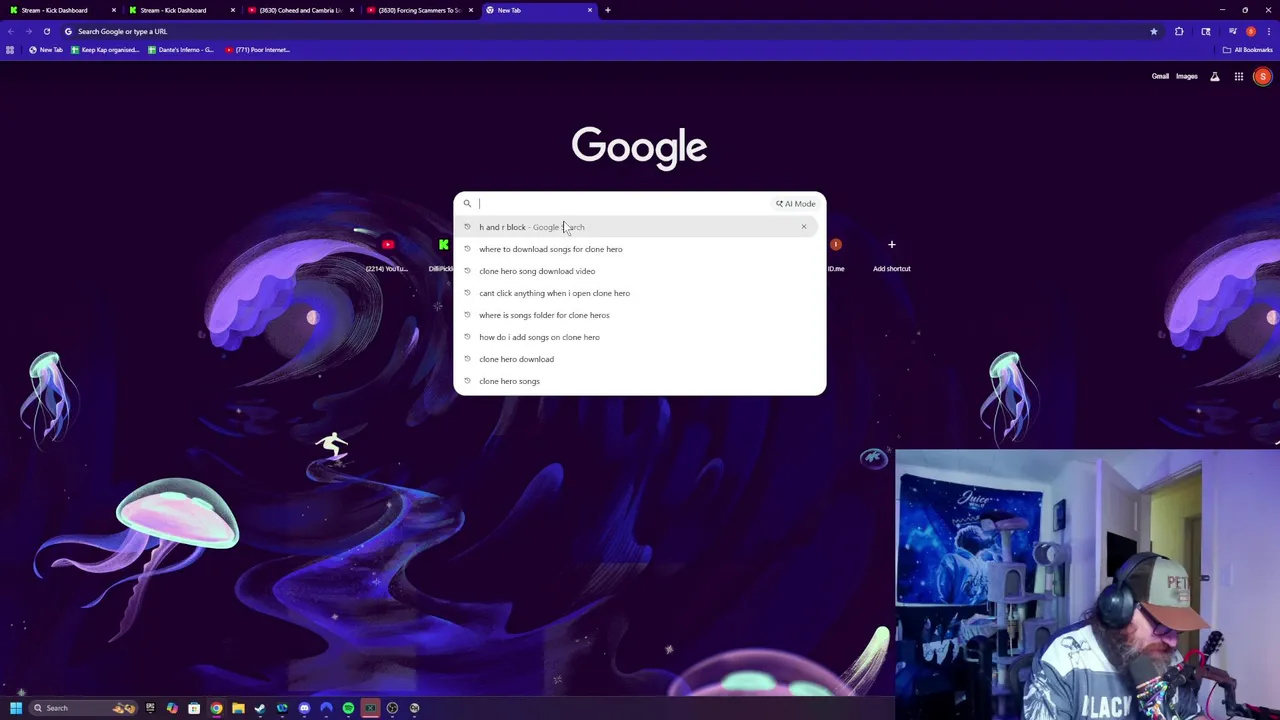This screenshot has width=1280, height=720.
Task: Open Steam from taskbar
Action: tap(260, 708)
